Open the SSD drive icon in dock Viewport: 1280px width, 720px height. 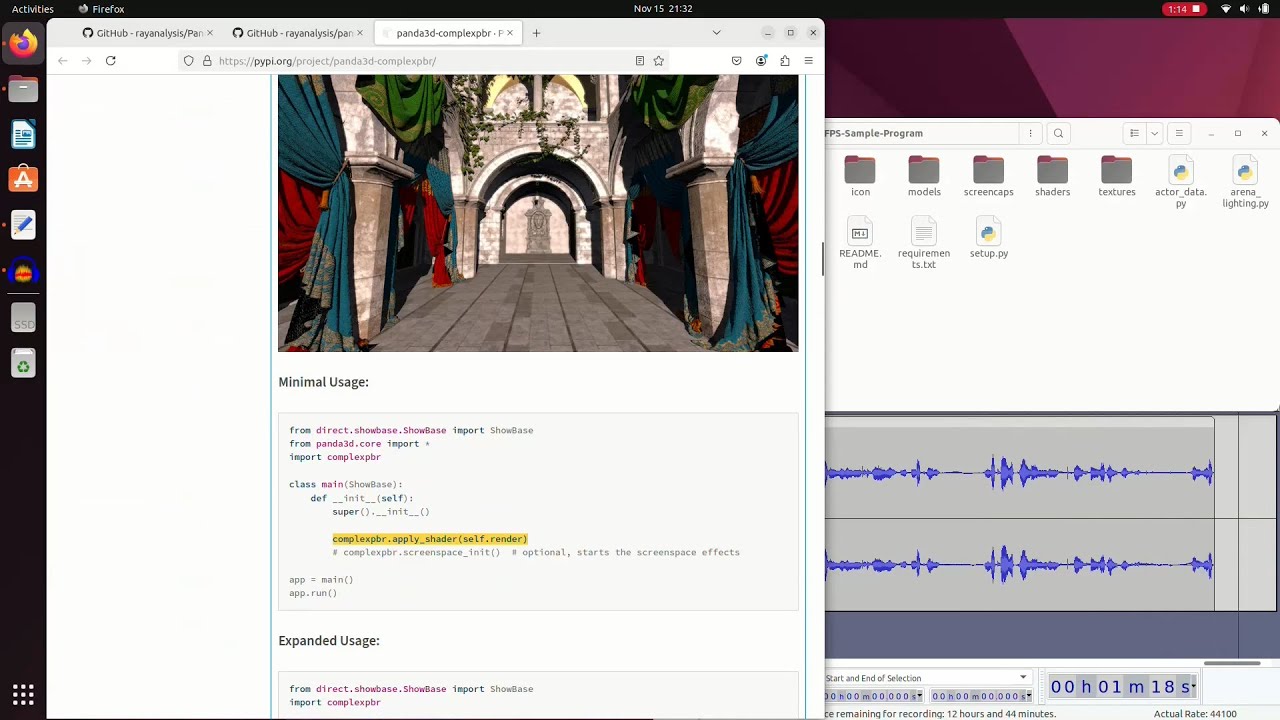(23, 318)
